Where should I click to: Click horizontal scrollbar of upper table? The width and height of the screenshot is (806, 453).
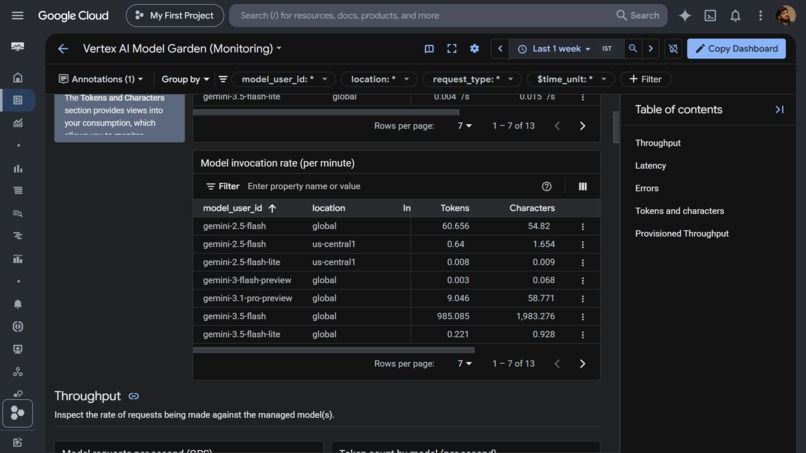[326, 112]
